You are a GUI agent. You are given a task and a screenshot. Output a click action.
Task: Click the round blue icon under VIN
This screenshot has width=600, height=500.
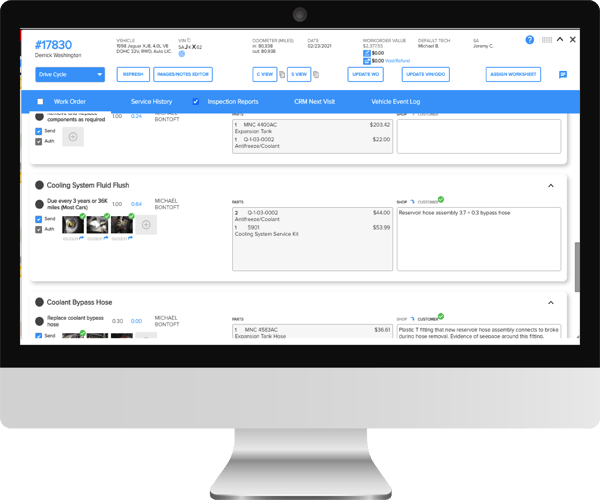pos(182,54)
